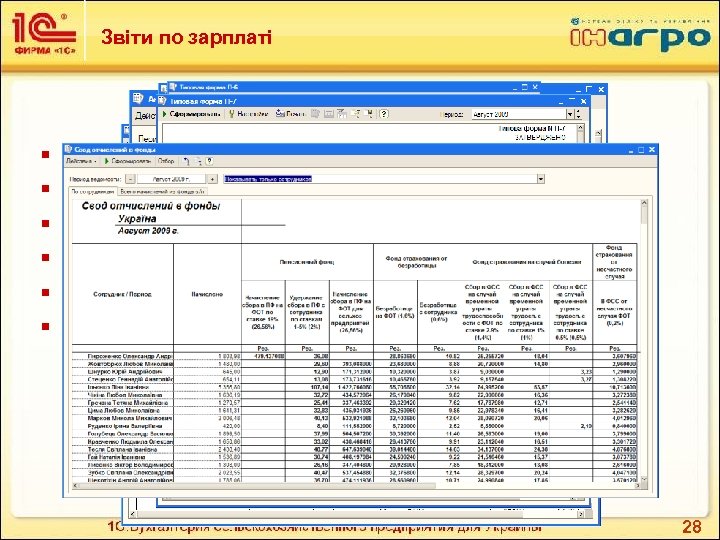
Task: Select the row for Жовтобрюх Любов Миколаївна
Action: pos(356,364)
